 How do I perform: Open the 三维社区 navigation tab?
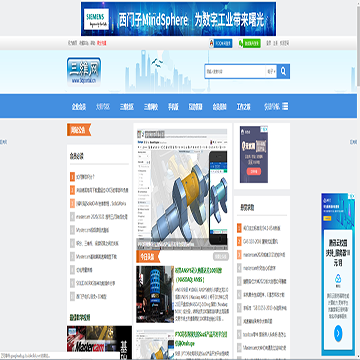(127, 107)
